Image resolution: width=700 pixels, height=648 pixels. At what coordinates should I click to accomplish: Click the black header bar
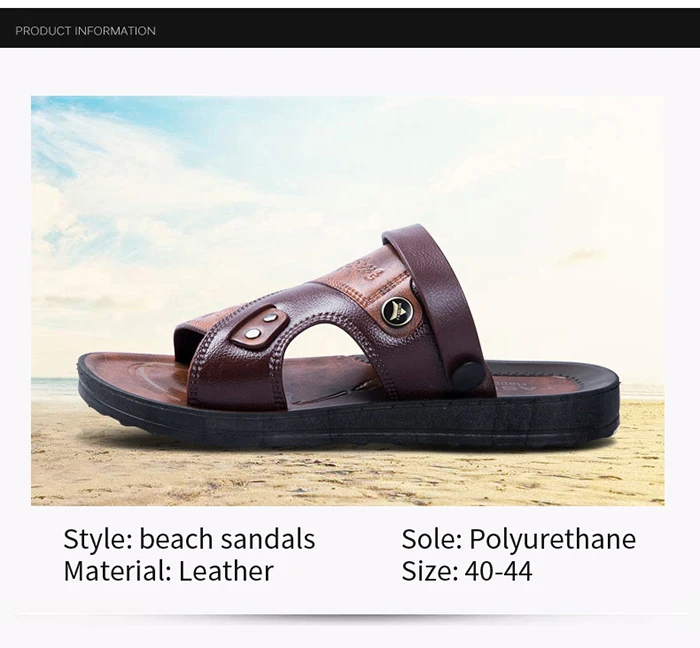tap(350, 28)
